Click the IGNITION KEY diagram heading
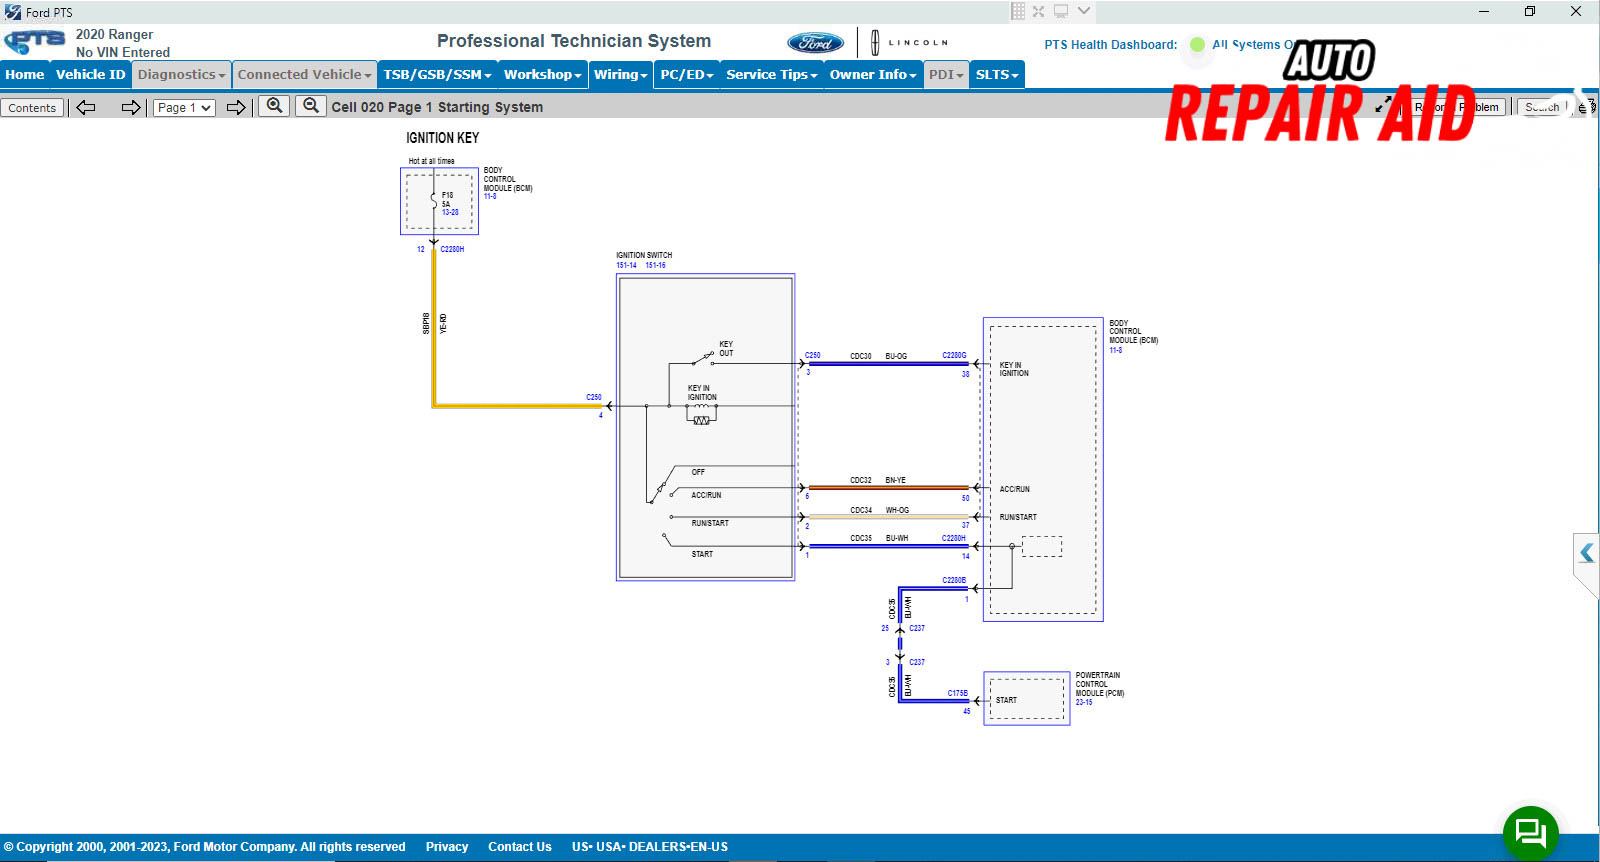This screenshot has width=1600, height=862. [442, 138]
